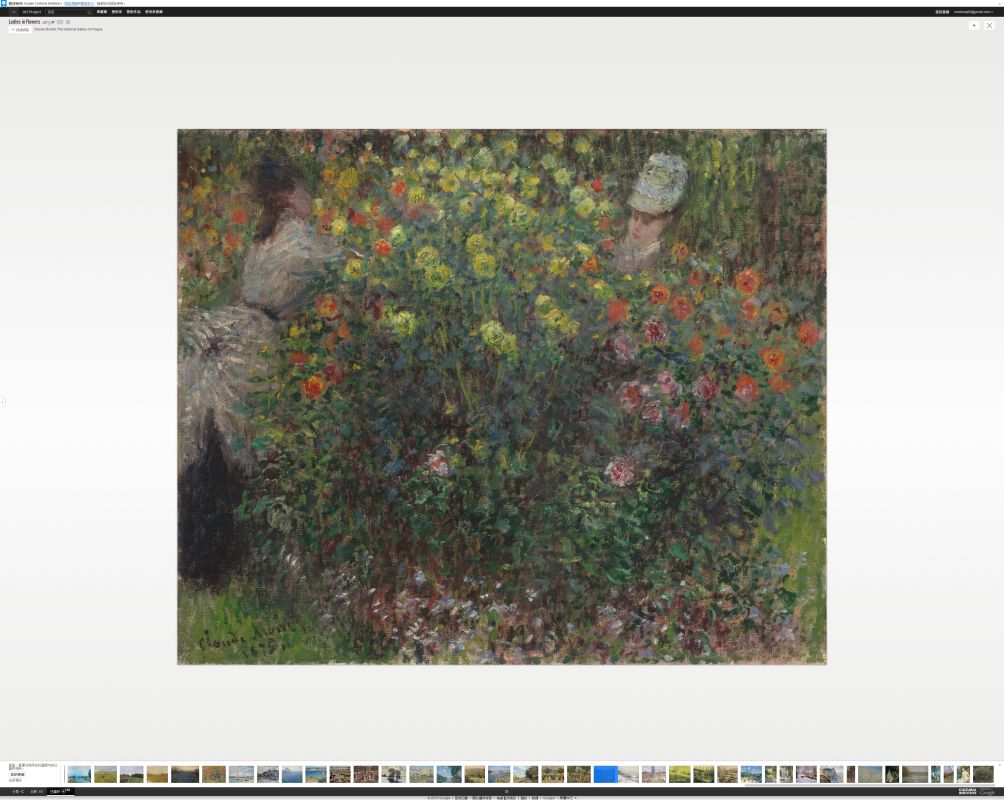Click the highlighted tab in the bottom-left bar

point(60,791)
